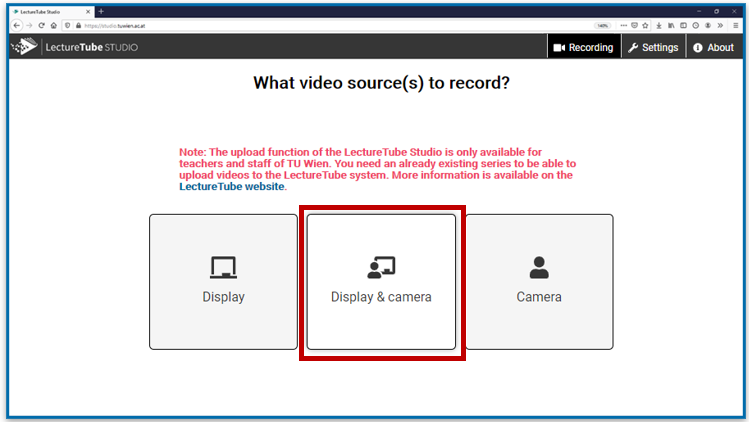The width and height of the screenshot is (749, 422).
Task: Choose Camera as the video source
Action: [539, 281]
